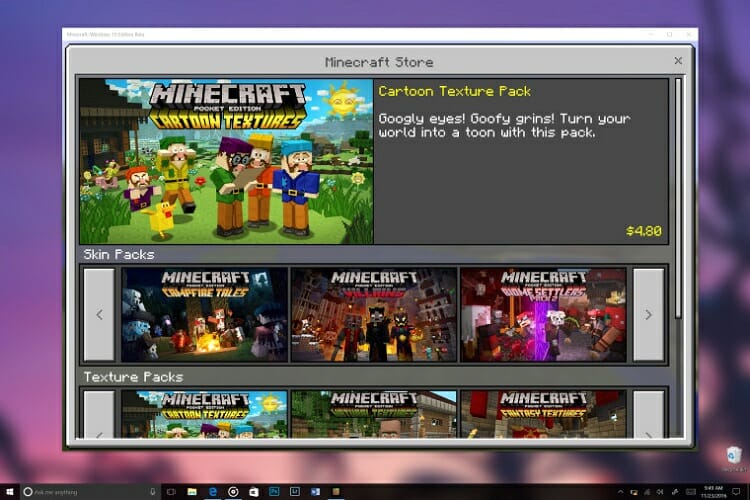Open the network tray icon
Screen dimensions: 750x500
point(647,492)
